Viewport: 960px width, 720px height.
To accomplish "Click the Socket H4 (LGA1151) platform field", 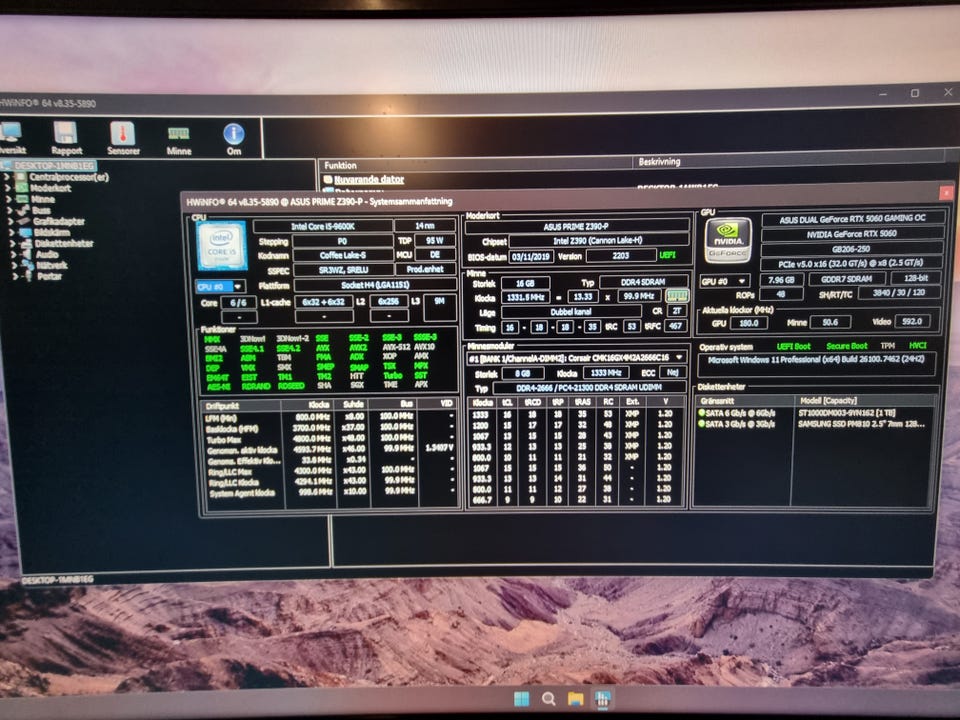I will (x=375, y=285).
